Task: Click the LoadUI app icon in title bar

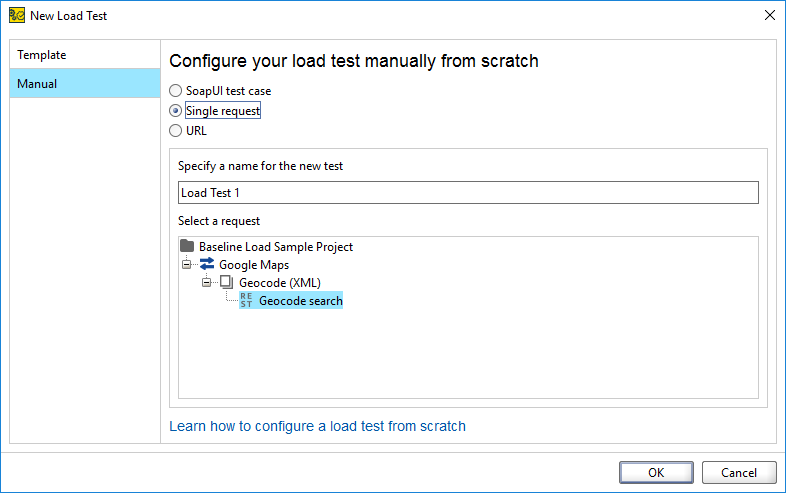Action: pos(17,16)
